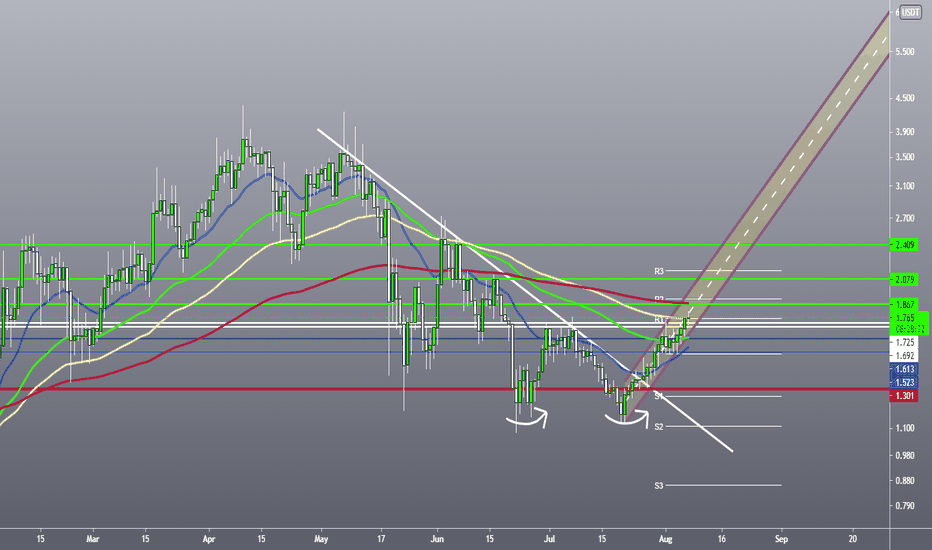Click the Jun label on time axis
This screenshot has height=550, width=932.
point(437,539)
